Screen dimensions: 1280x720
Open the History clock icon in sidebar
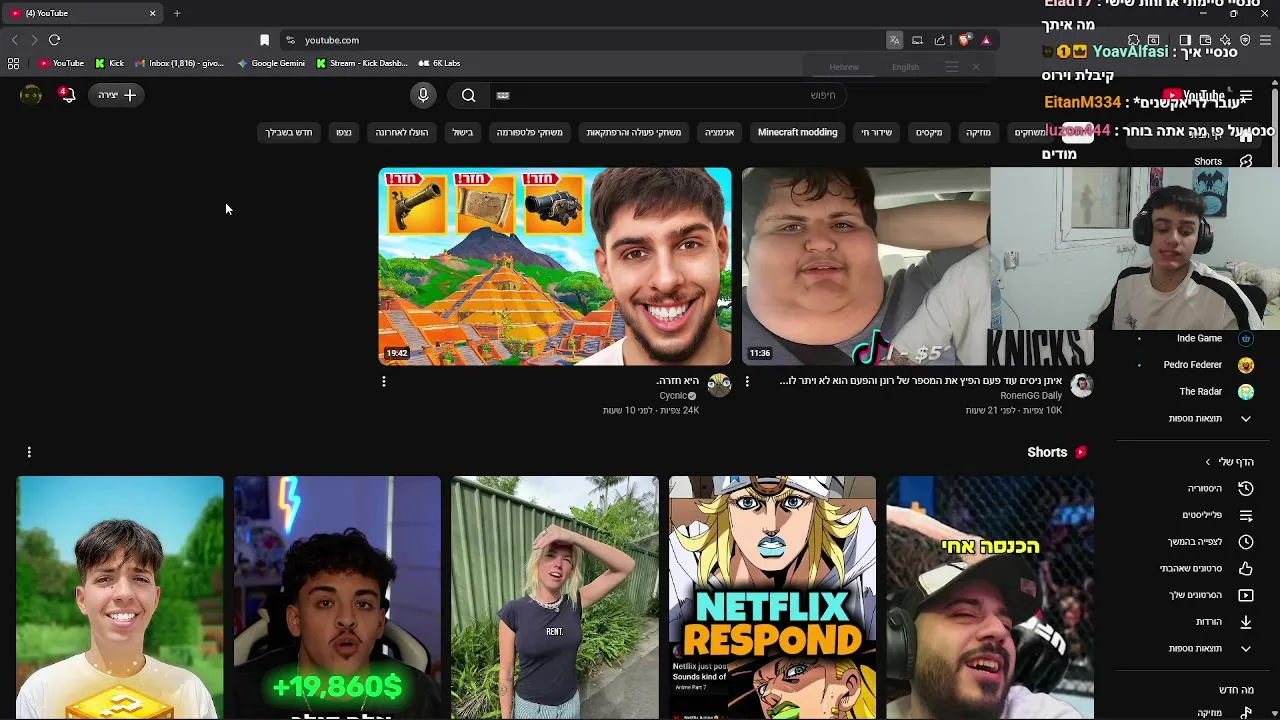1246,488
